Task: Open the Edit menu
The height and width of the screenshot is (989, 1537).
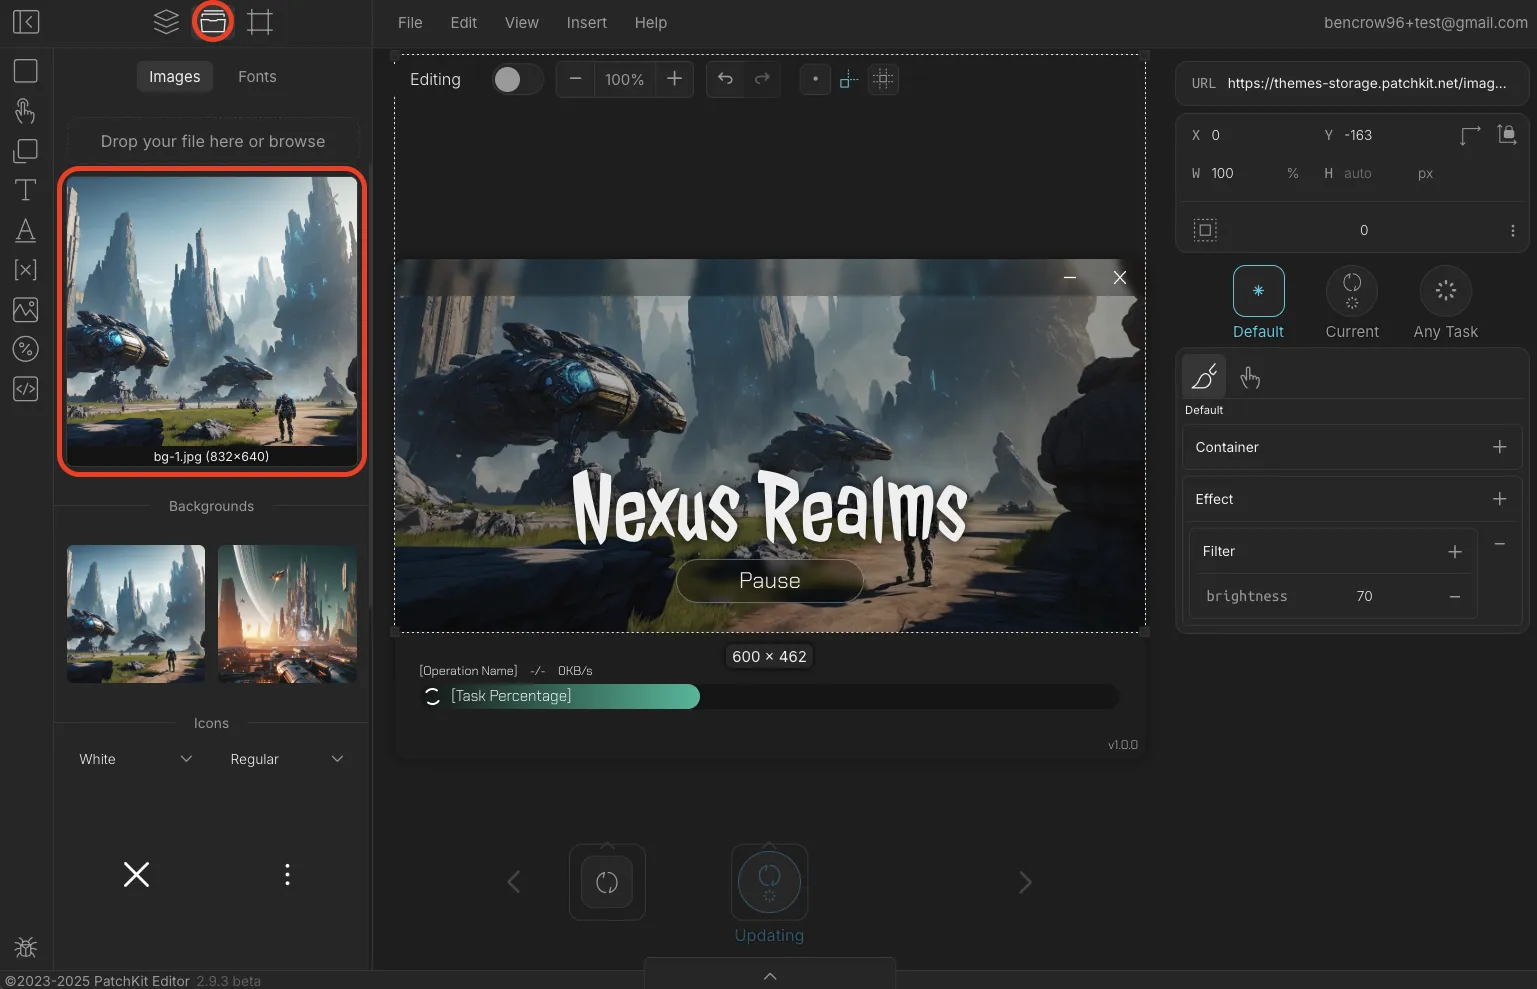Action: pyautogui.click(x=463, y=22)
